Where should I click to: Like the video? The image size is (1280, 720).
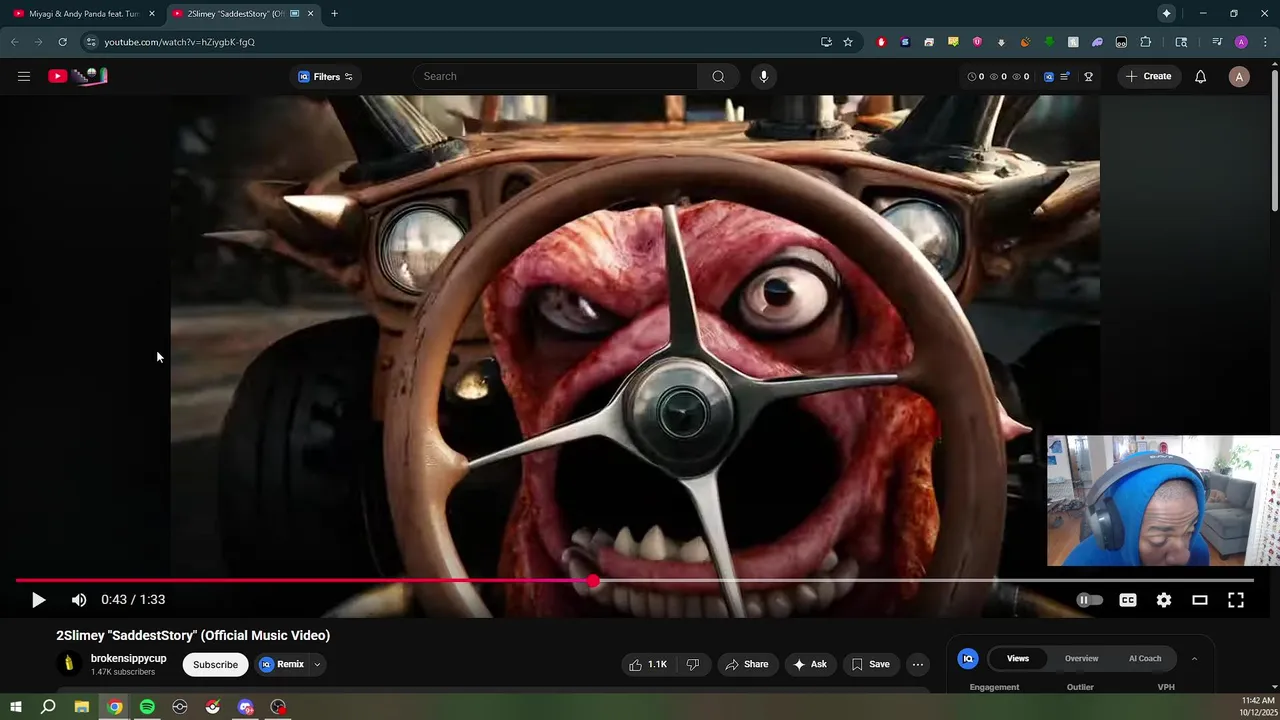click(648, 664)
